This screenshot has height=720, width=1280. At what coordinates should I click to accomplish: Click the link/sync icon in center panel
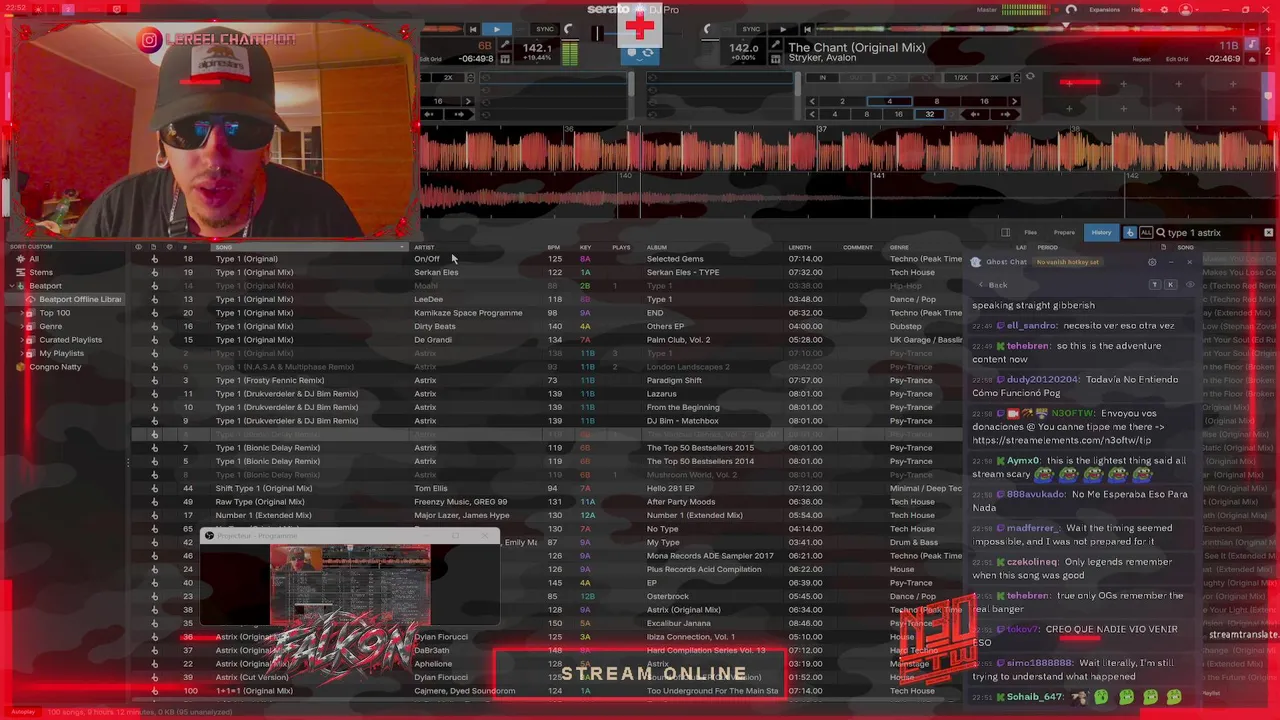pos(647,53)
